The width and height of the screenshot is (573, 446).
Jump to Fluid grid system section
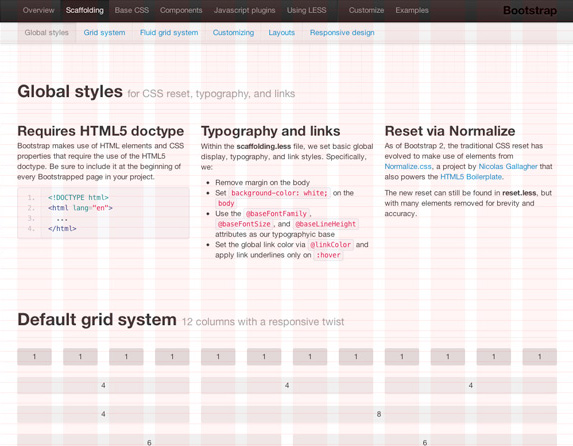coord(169,33)
